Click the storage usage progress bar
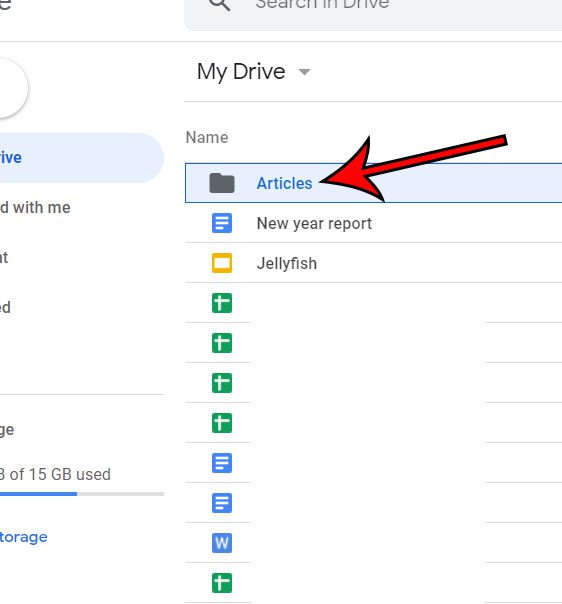 [82, 493]
